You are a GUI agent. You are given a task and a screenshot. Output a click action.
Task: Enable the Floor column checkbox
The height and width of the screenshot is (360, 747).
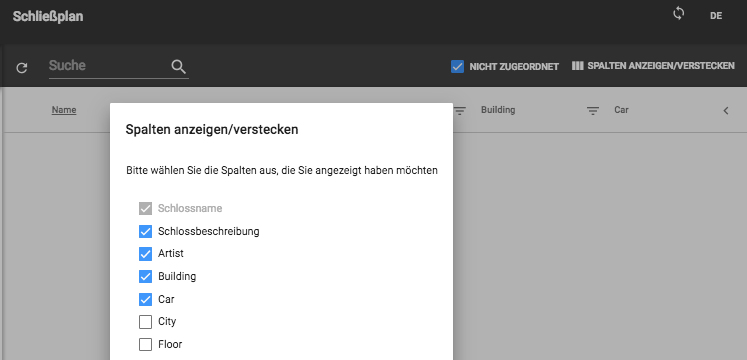145,344
